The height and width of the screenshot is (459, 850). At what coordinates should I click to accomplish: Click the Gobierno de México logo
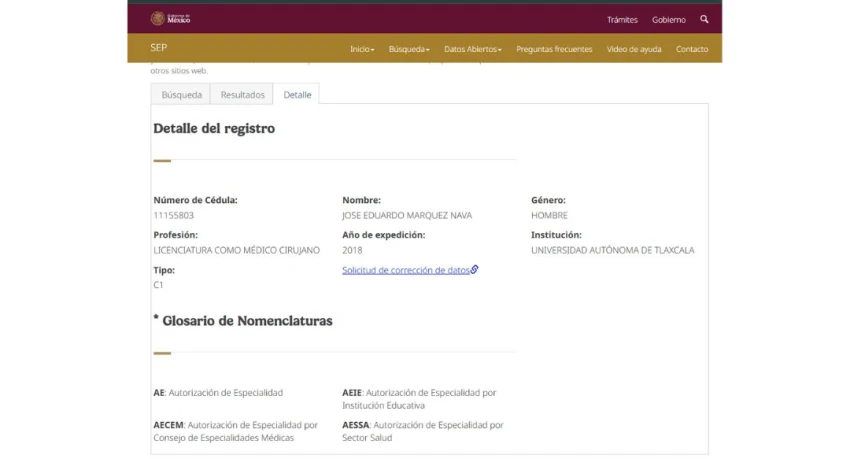[x=170, y=18]
